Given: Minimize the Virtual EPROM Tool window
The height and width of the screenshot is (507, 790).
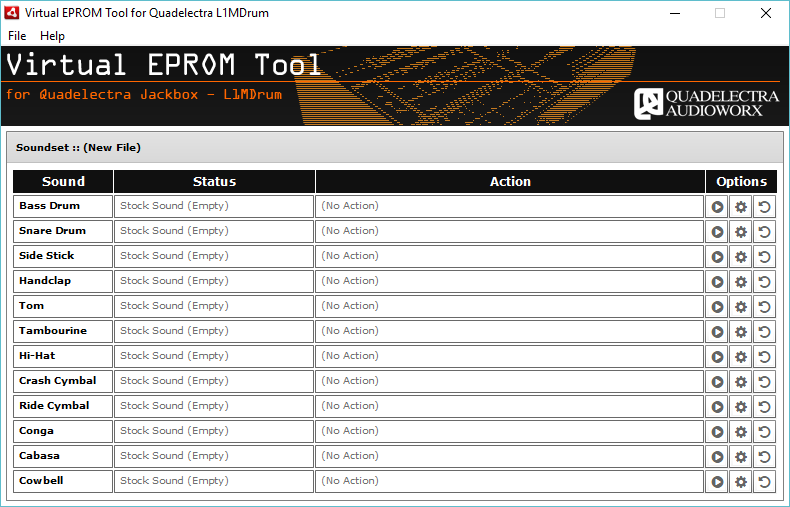Looking at the screenshot, I should 675,13.
